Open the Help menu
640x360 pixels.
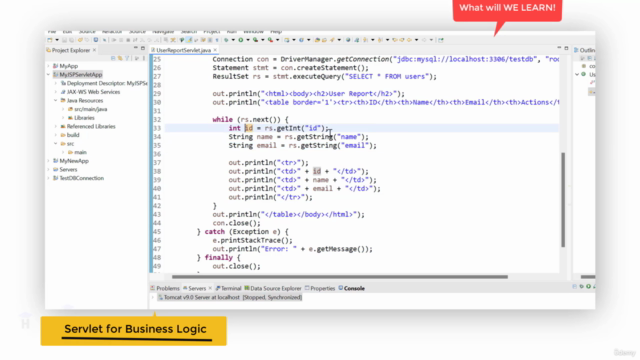(x=276, y=31)
